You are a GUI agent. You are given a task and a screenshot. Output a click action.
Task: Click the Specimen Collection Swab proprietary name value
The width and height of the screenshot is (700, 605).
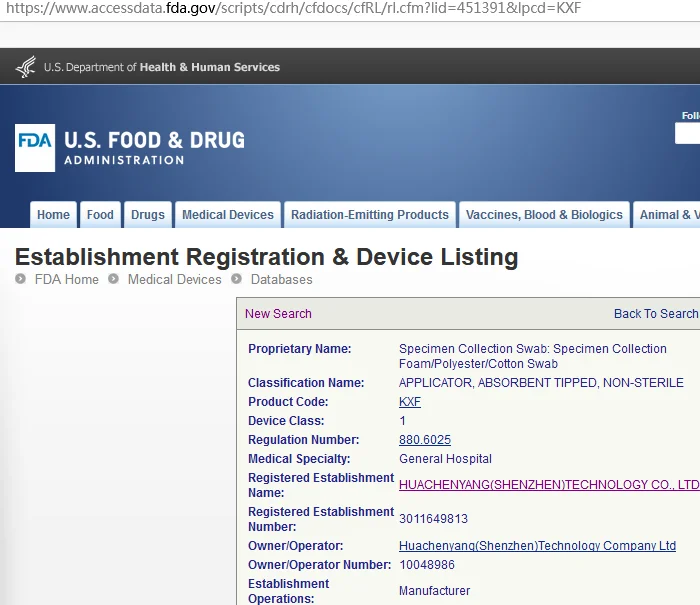tap(533, 356)
